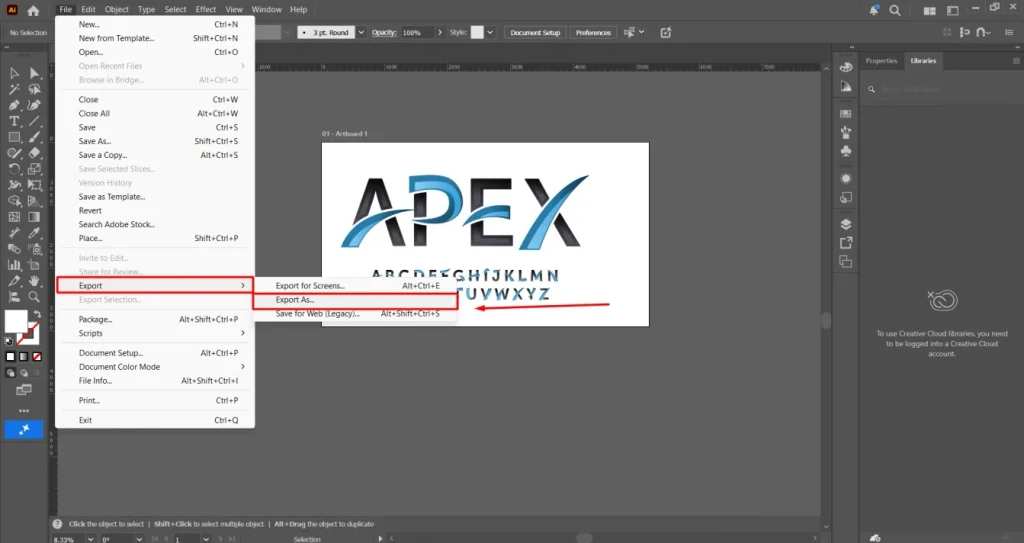
Task: Click the Document Setup button
Action: 535,32
